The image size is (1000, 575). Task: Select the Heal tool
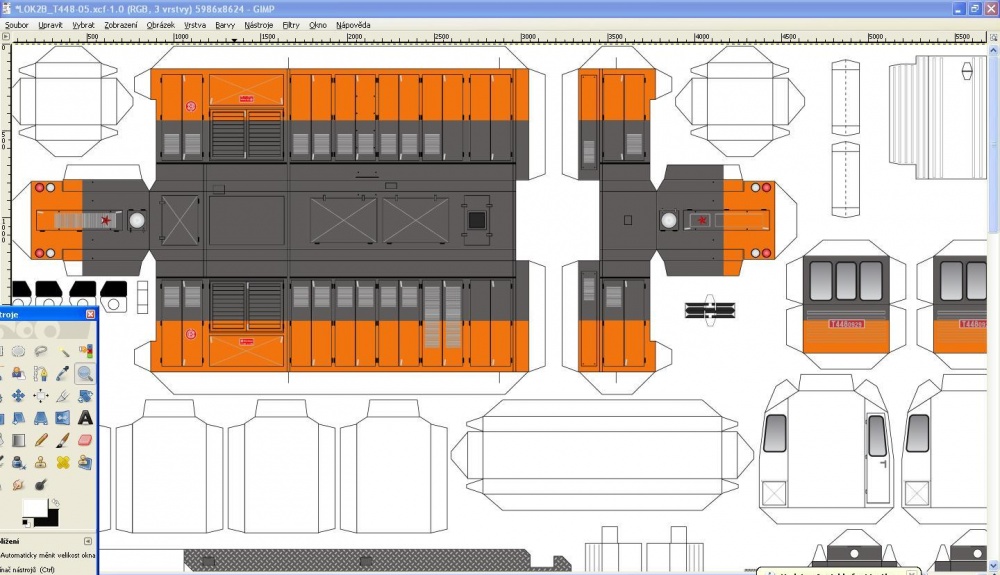[62, 462]
